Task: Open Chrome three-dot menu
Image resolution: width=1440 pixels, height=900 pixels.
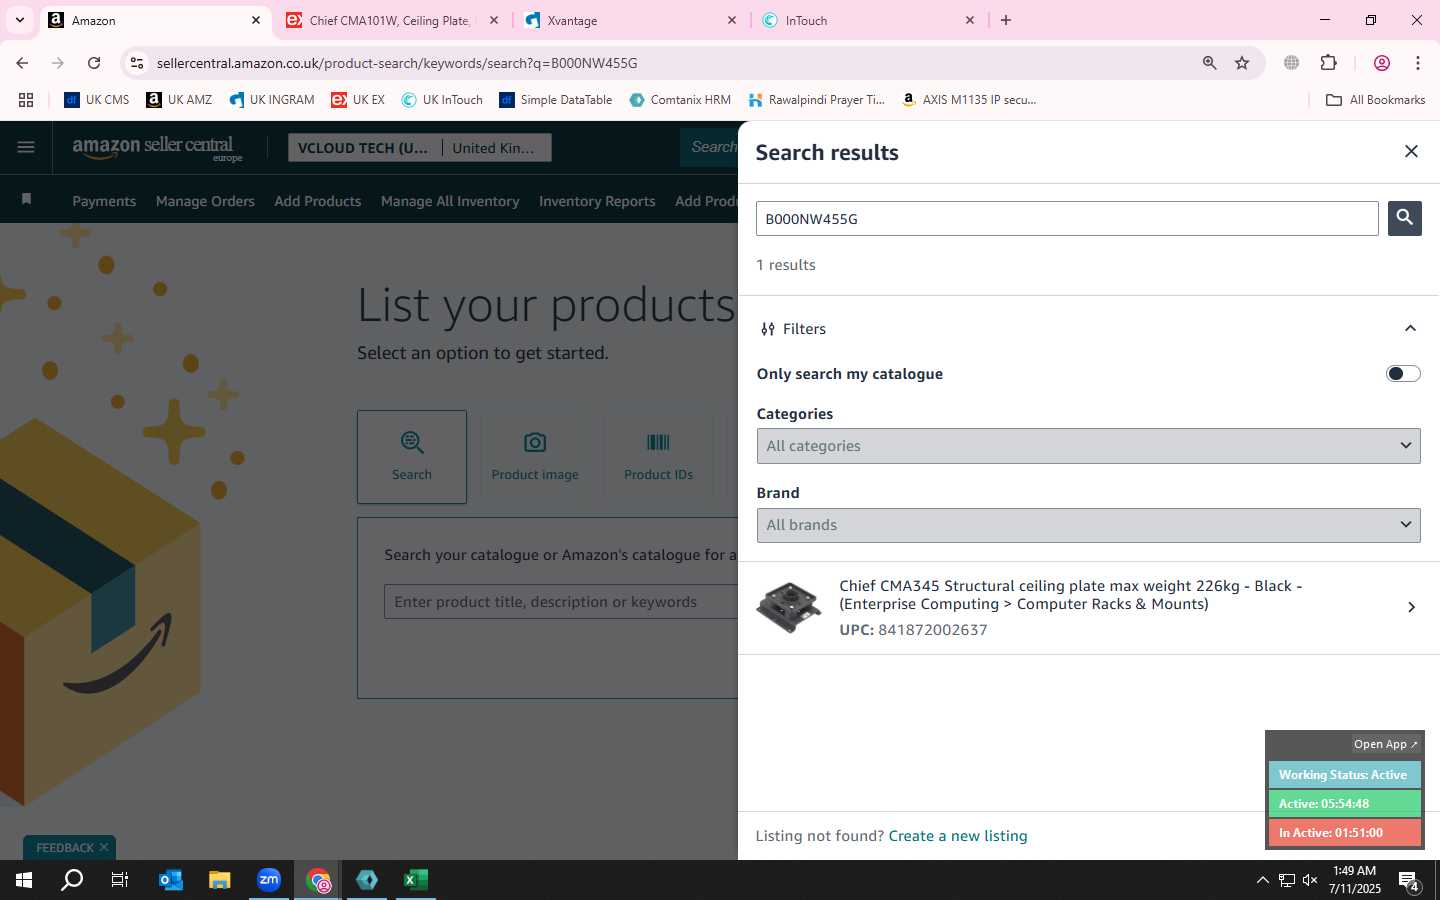Action: (x=1418, y=63)
